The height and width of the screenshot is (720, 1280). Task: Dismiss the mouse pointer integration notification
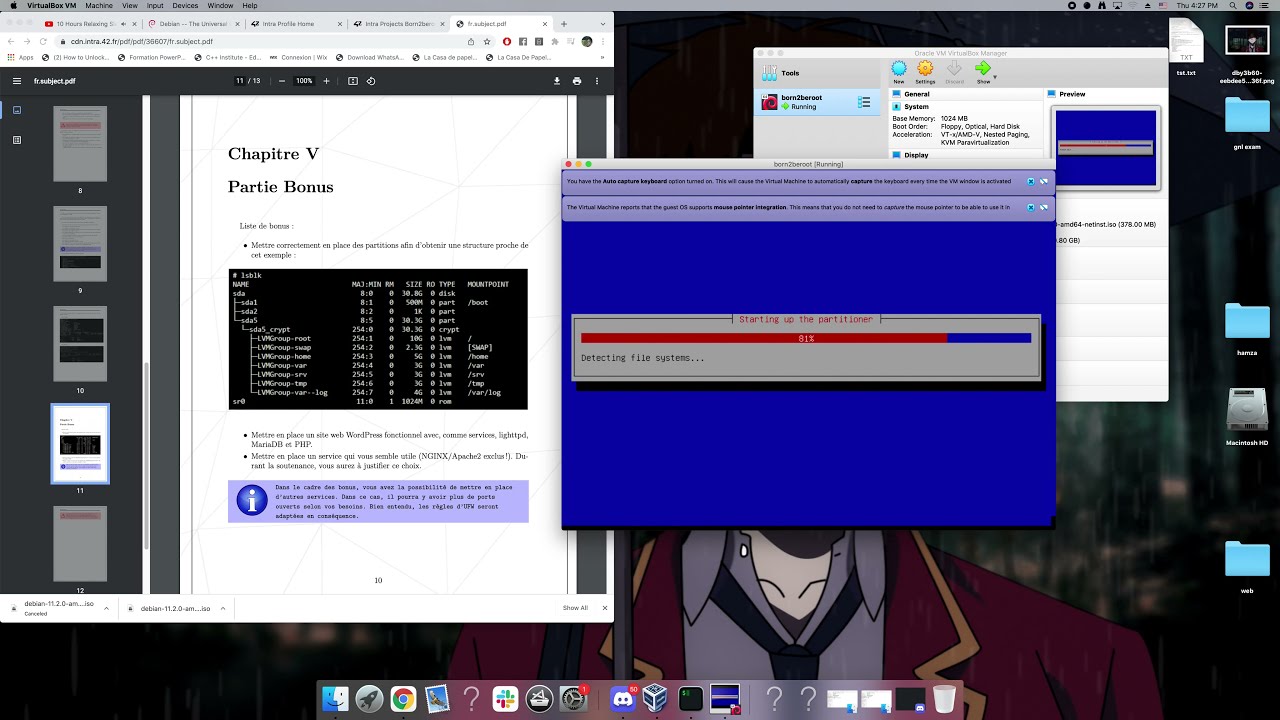click(1031, 207)
